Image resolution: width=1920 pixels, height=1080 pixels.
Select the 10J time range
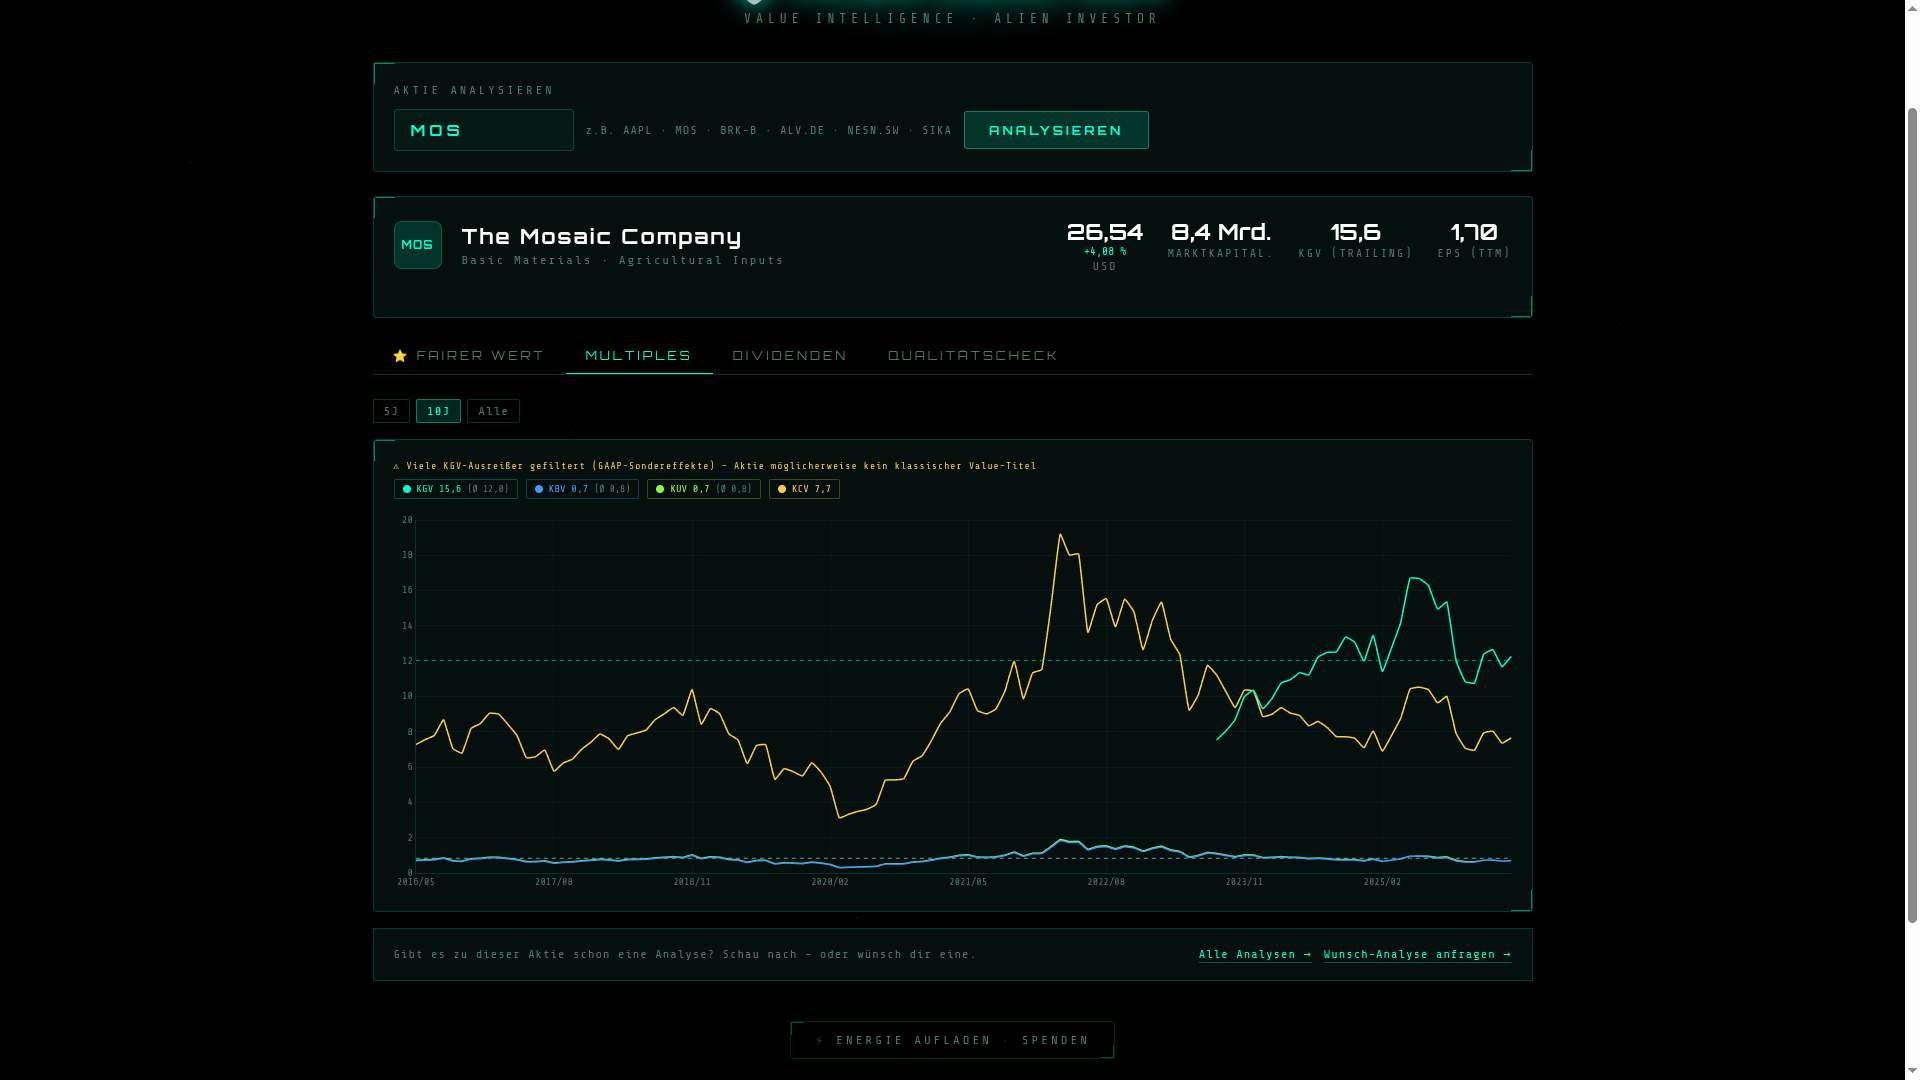click(x=438, y=411)
